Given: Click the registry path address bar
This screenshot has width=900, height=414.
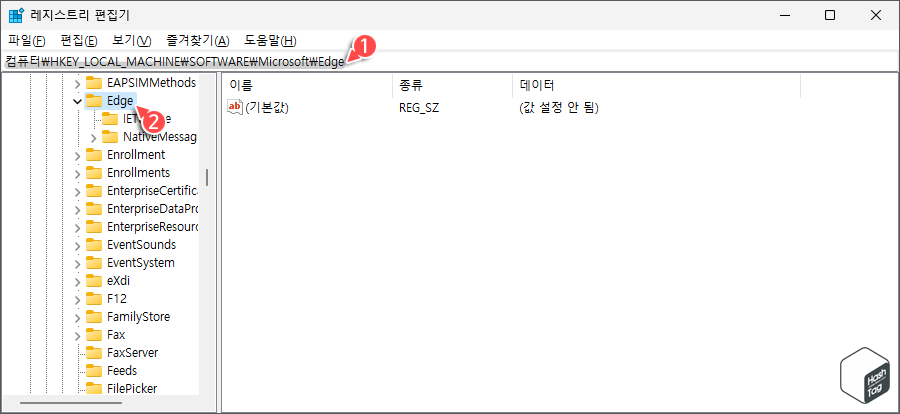Looking at the screenshot, I should tap(450, 61).
